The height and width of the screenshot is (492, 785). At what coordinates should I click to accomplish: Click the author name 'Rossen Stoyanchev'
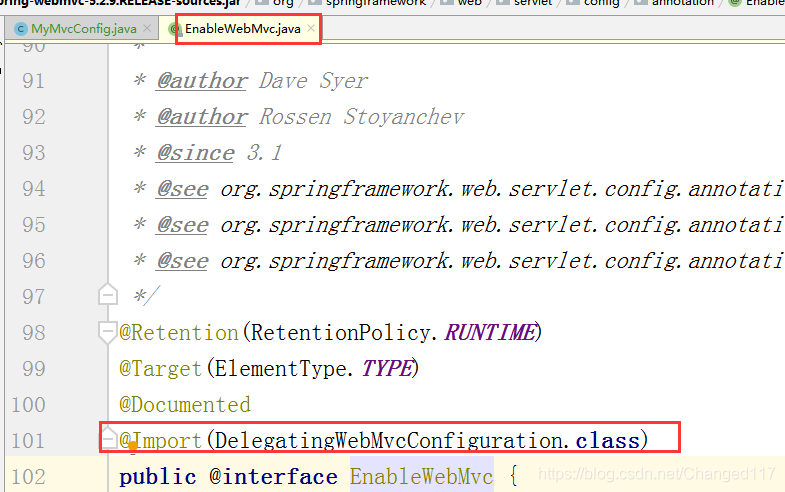361,117
